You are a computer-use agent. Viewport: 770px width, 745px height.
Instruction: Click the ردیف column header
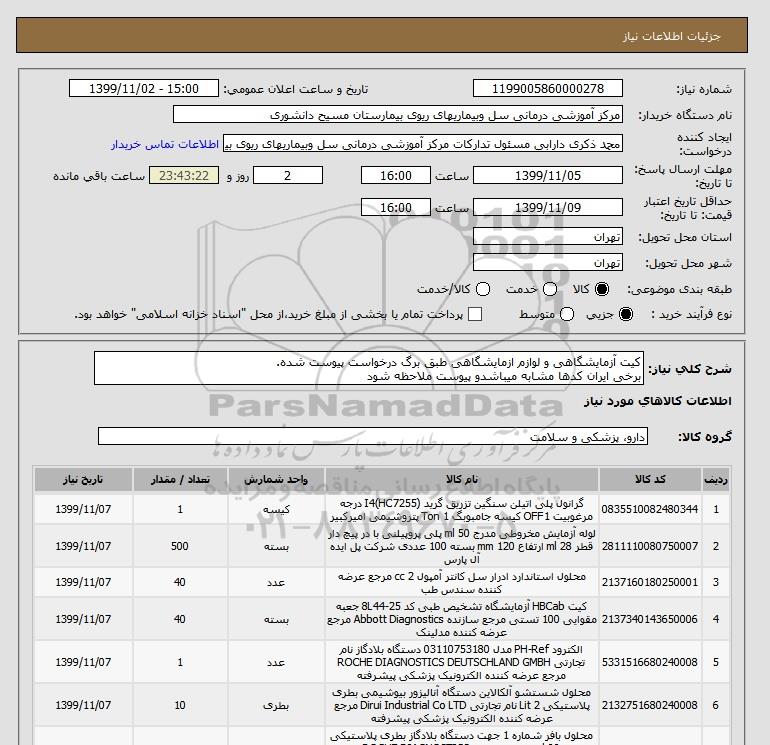pyautogui.click(x=715, y=479)
